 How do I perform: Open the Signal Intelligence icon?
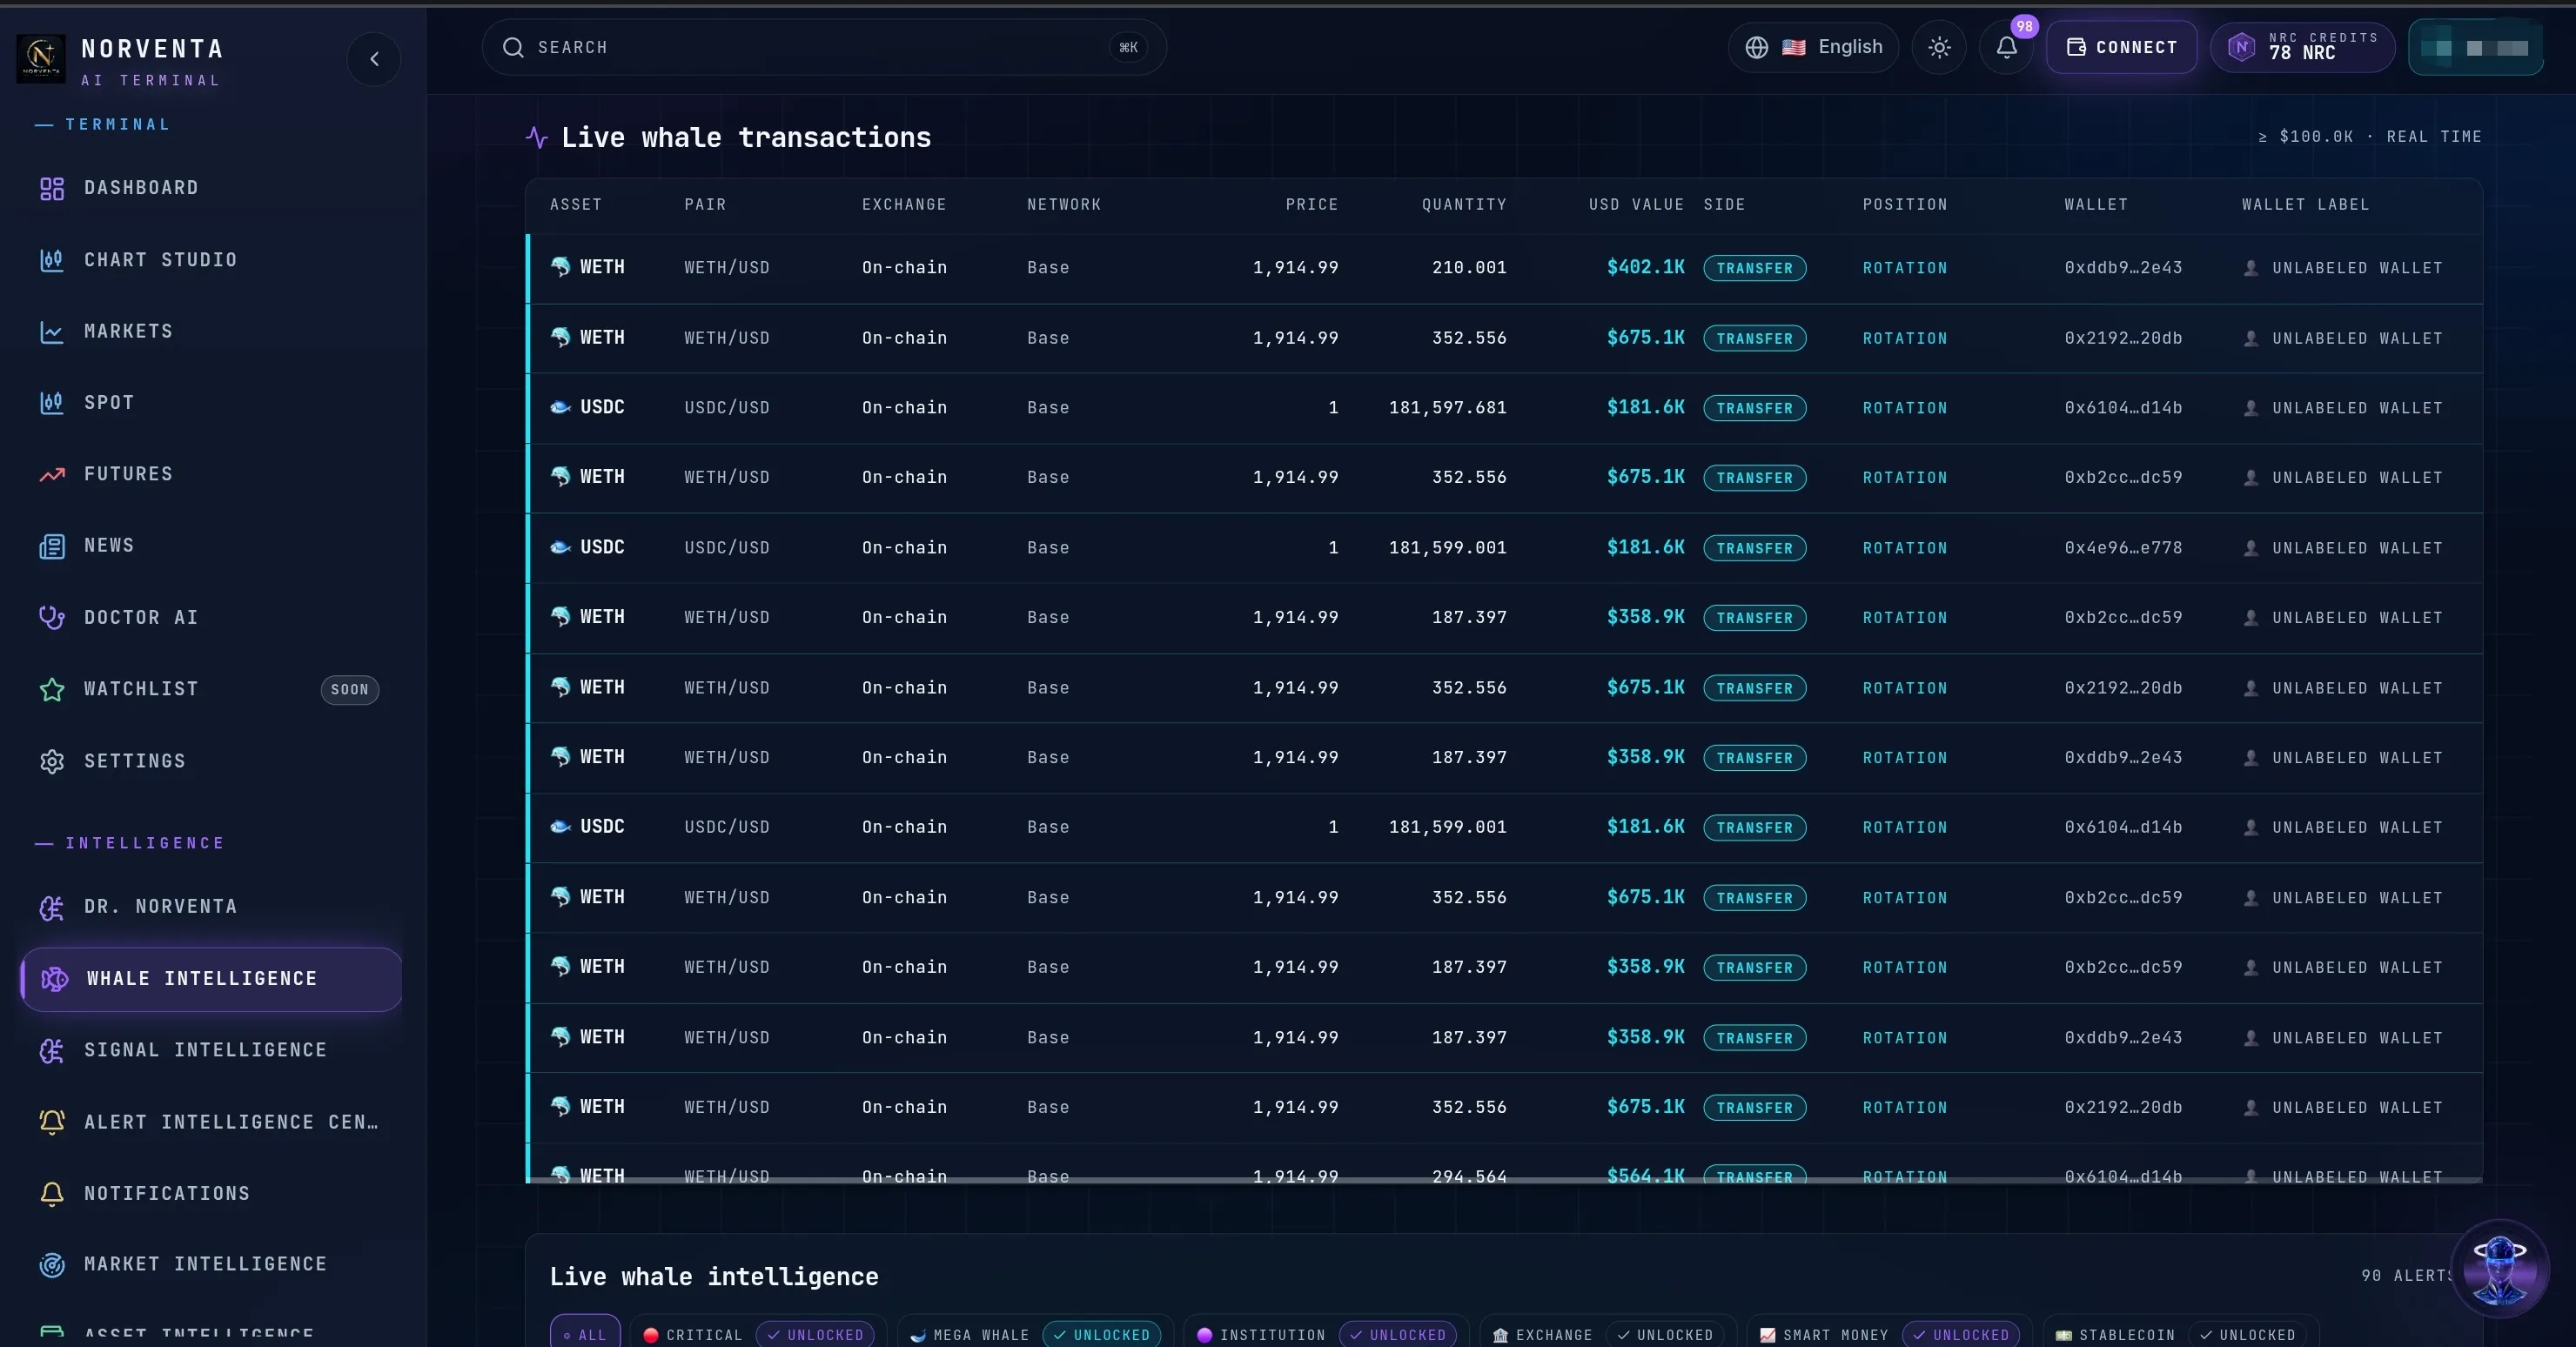[x=51, y=1051]
